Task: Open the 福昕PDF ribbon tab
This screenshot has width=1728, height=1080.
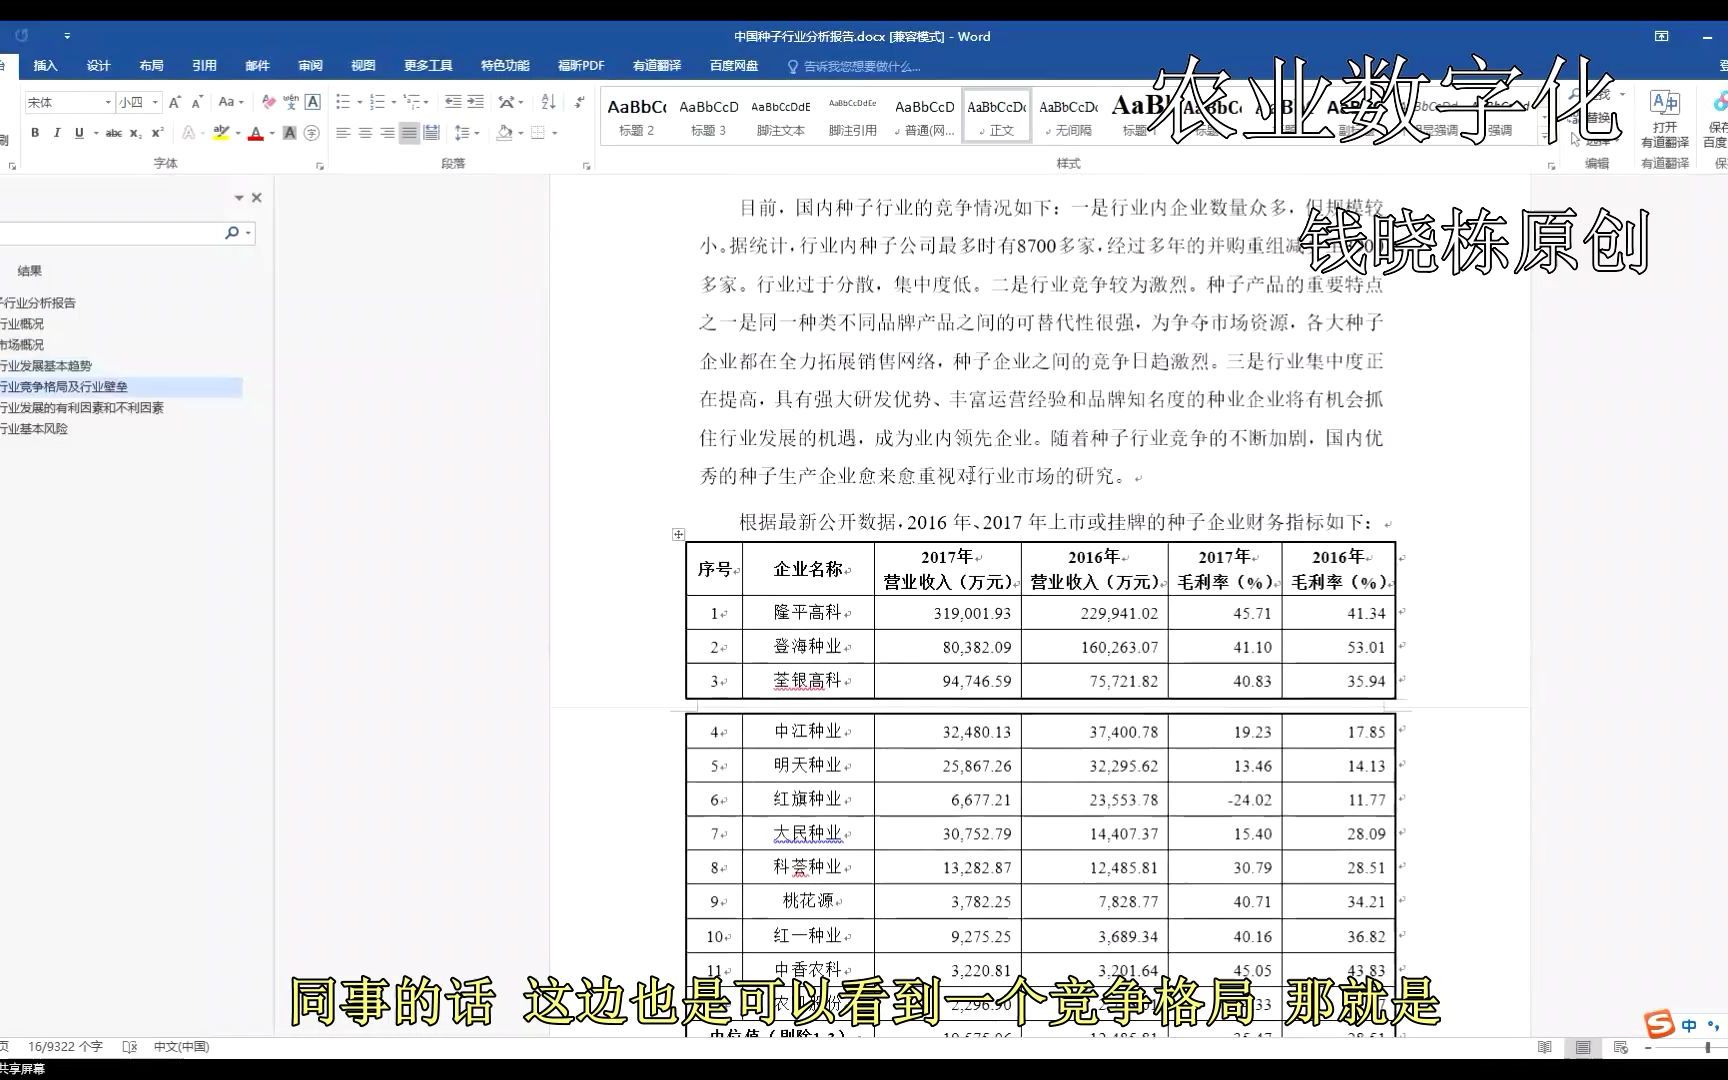Action: (x=581, y=66)
